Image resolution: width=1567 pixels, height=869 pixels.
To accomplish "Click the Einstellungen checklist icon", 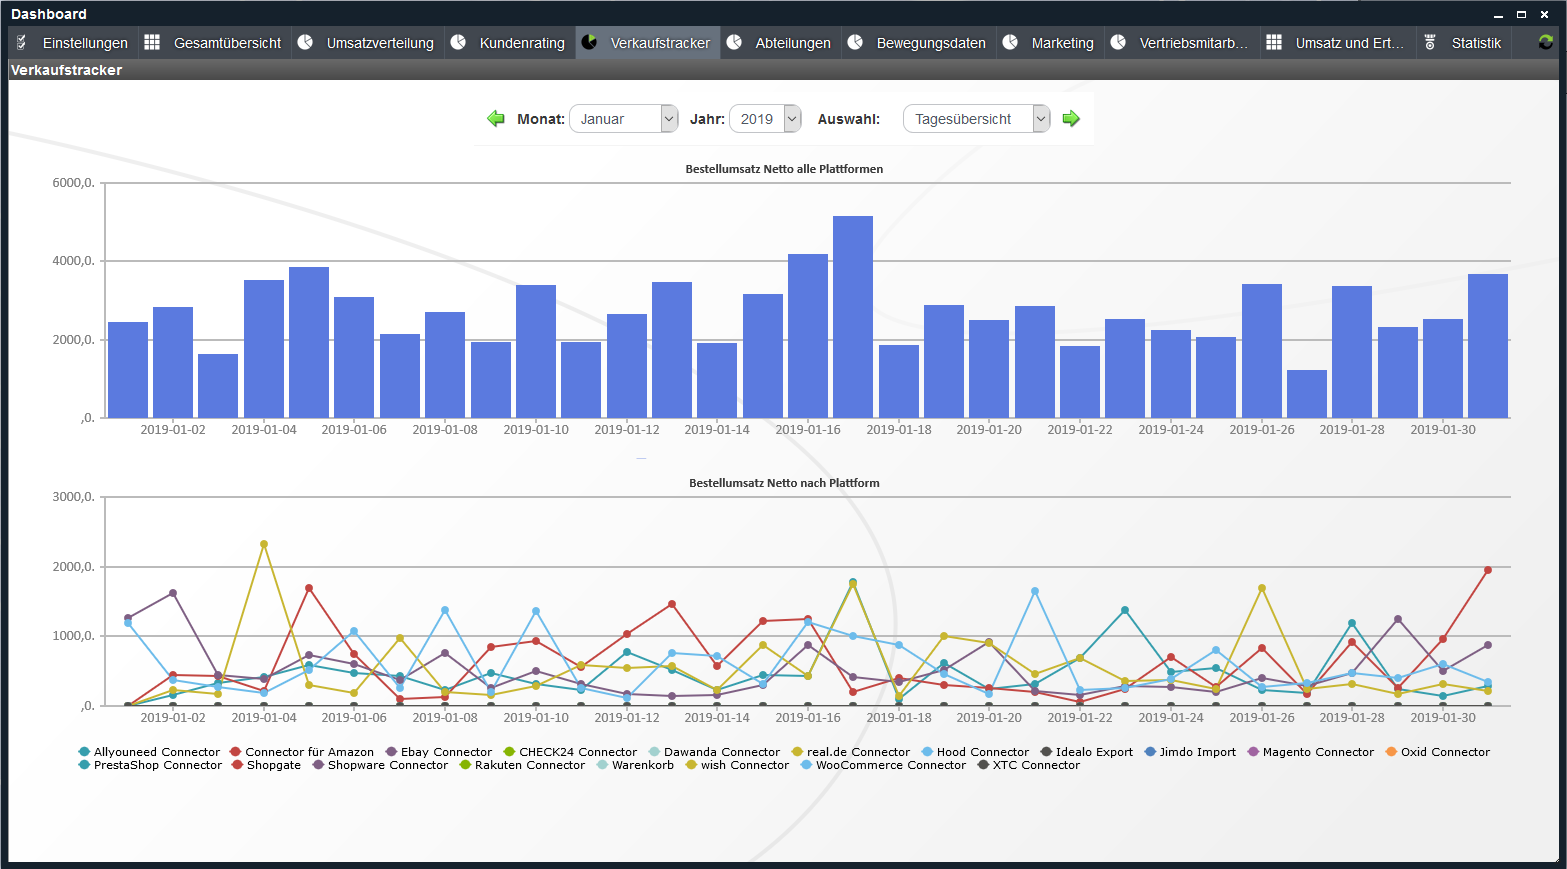I will click(x=22, y=42).
